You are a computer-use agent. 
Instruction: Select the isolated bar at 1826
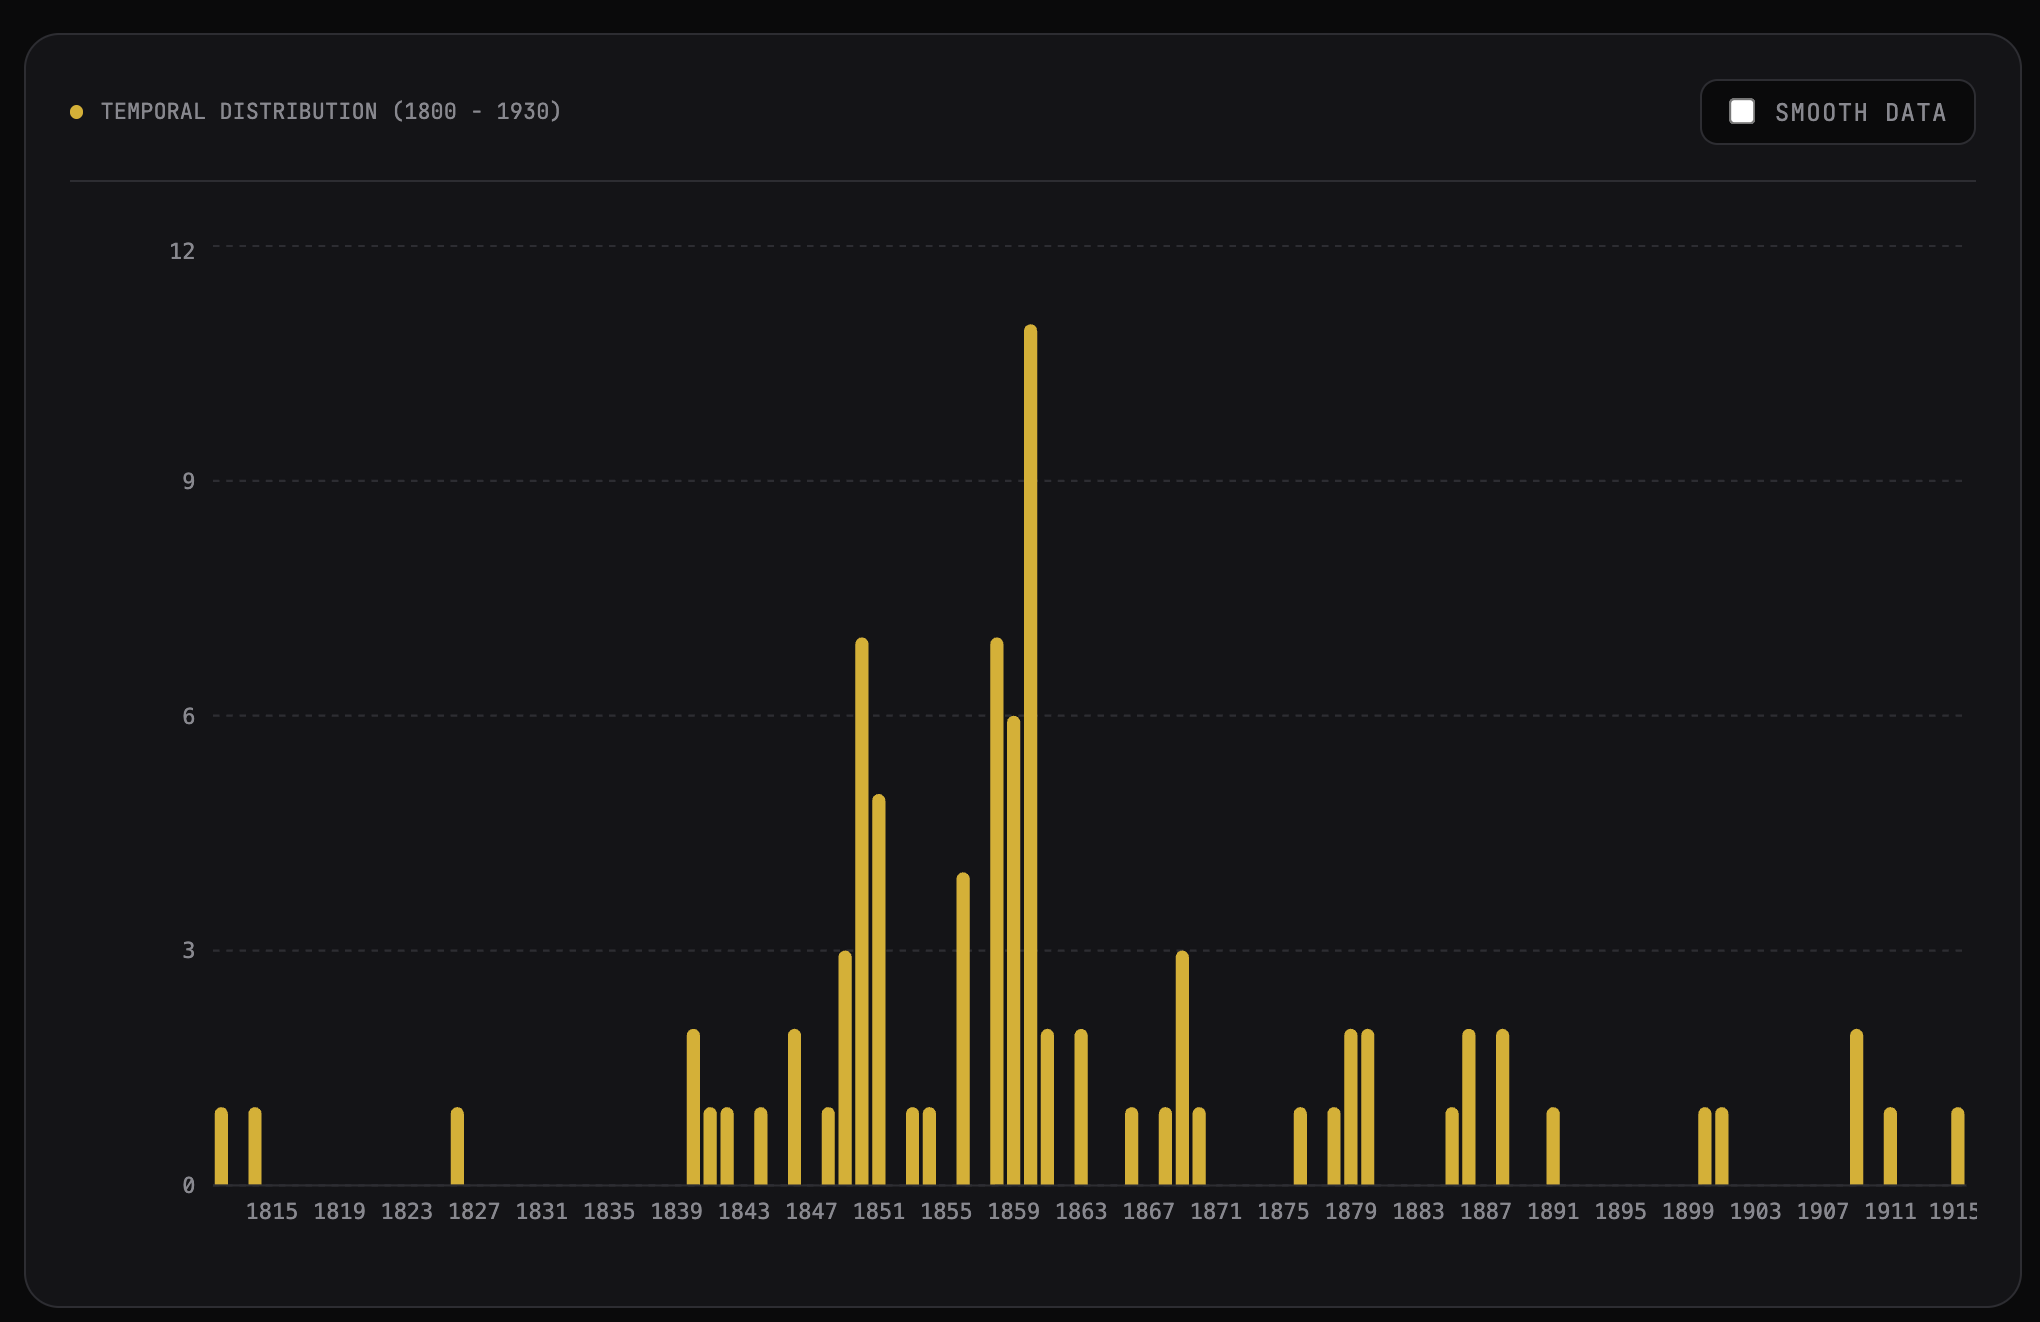click(x=457, y=1147)
